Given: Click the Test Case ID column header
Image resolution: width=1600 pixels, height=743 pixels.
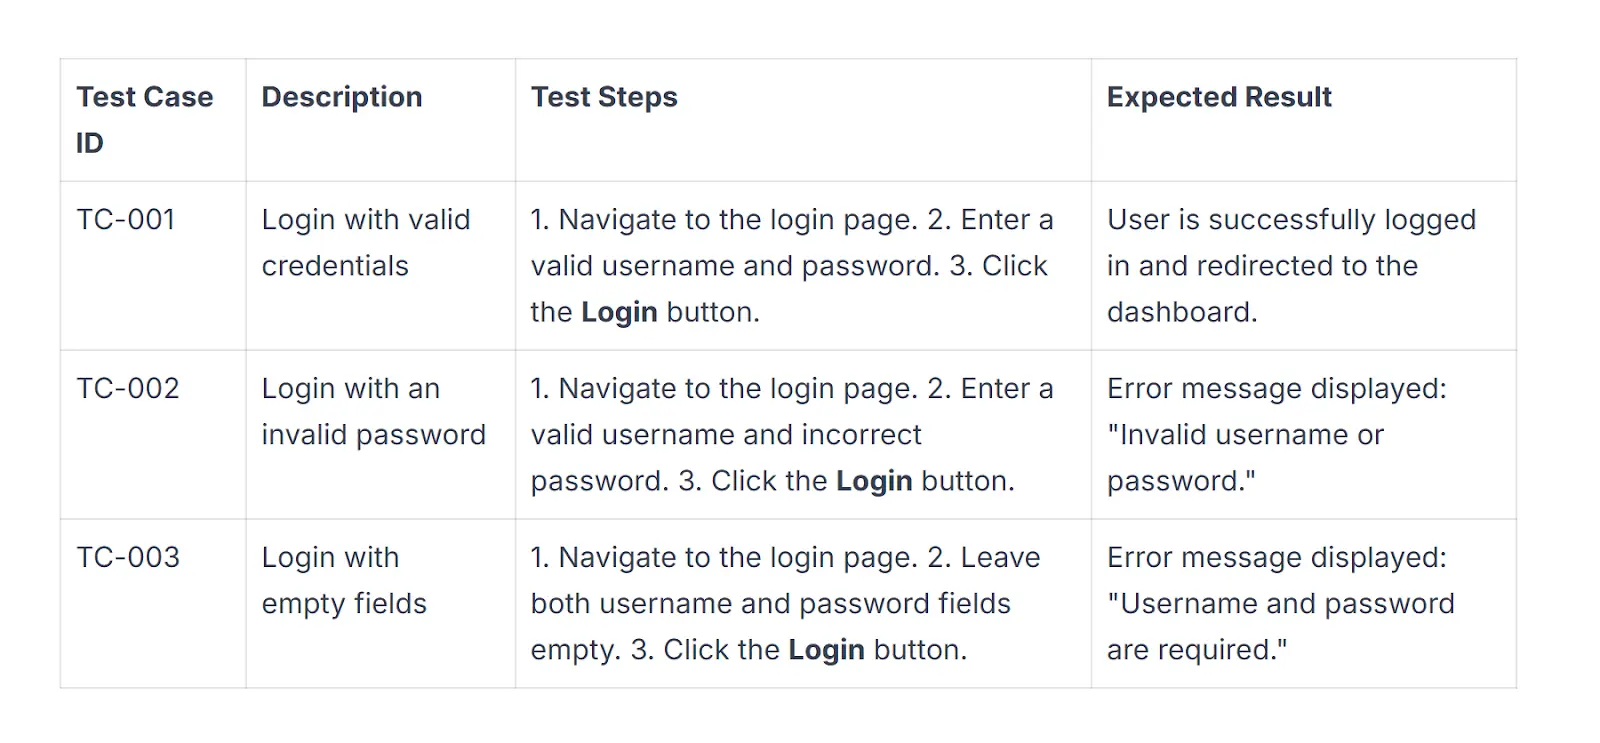Looking at the screenshot, I should coord(144,119).
